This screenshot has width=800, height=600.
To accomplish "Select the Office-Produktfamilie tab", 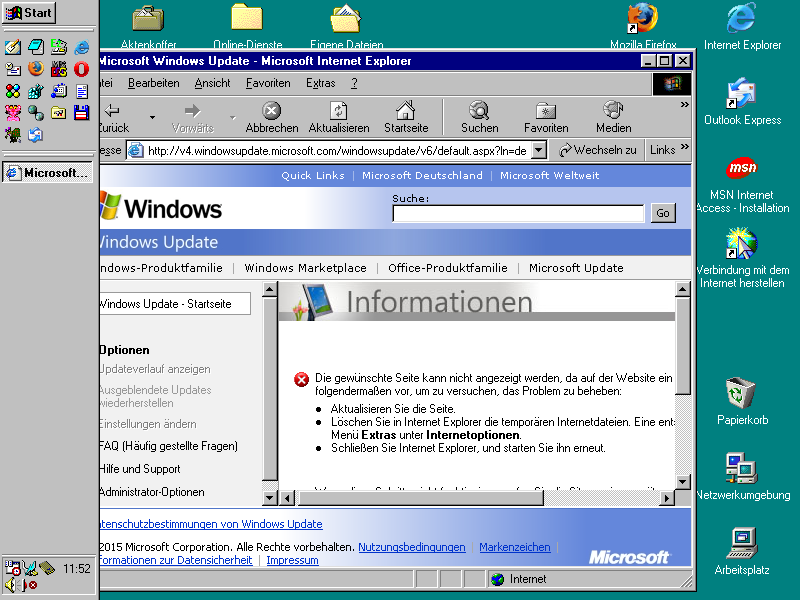I will click(x=447, y=268).
